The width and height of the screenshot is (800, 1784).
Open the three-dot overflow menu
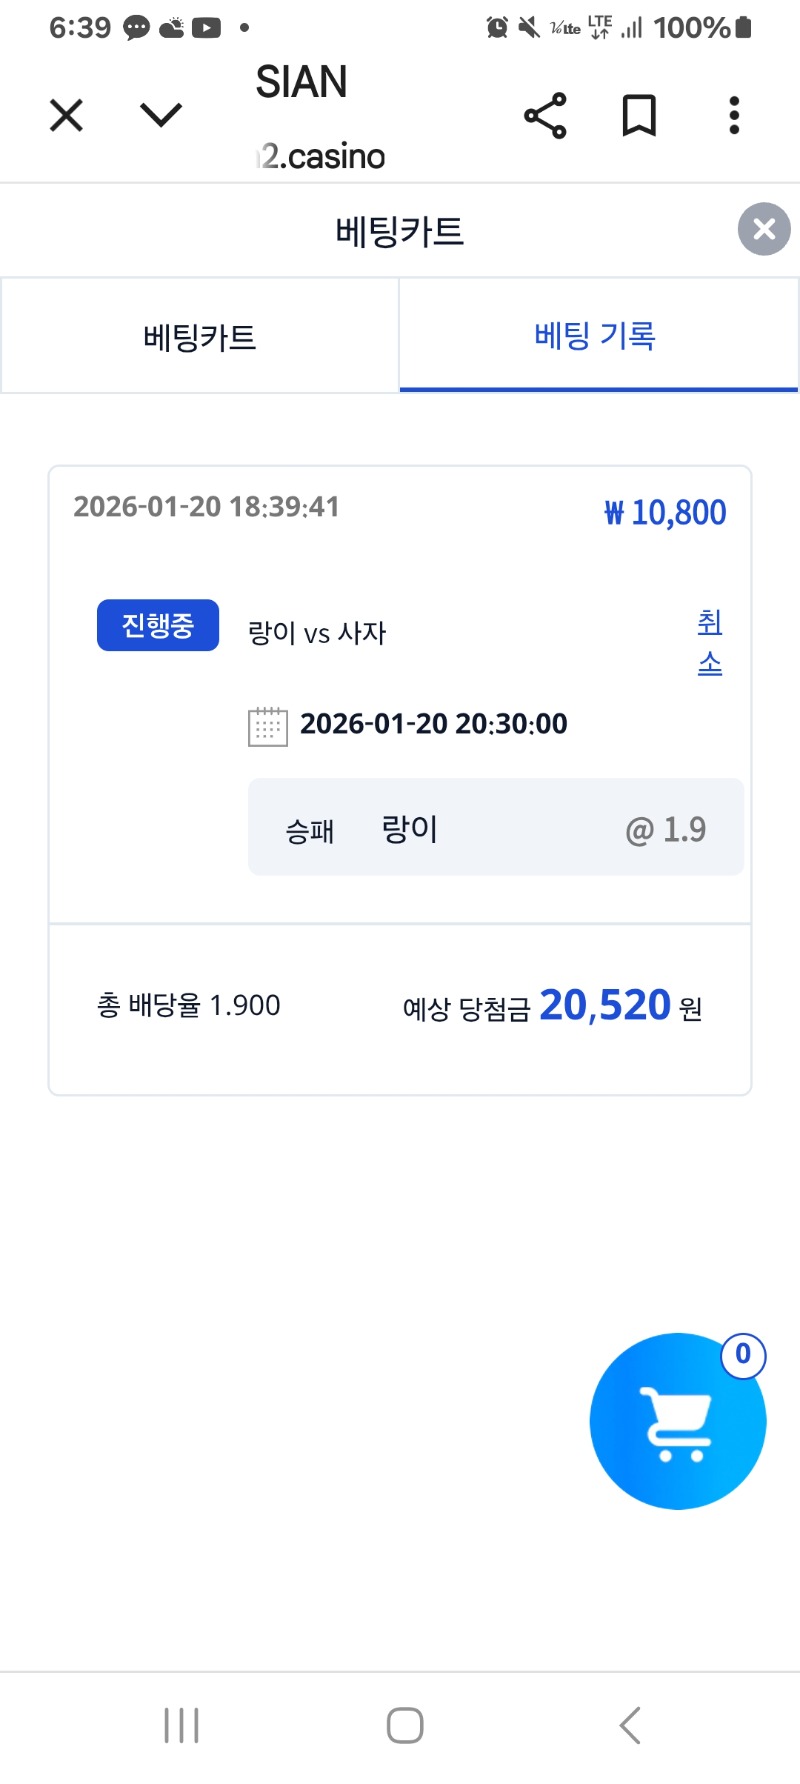tap(734, 116)
